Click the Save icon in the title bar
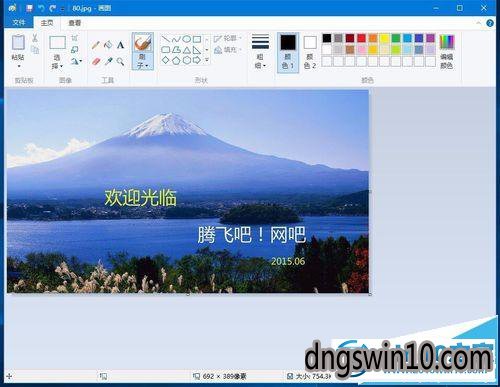500x387 pixels. coord(29,8)
